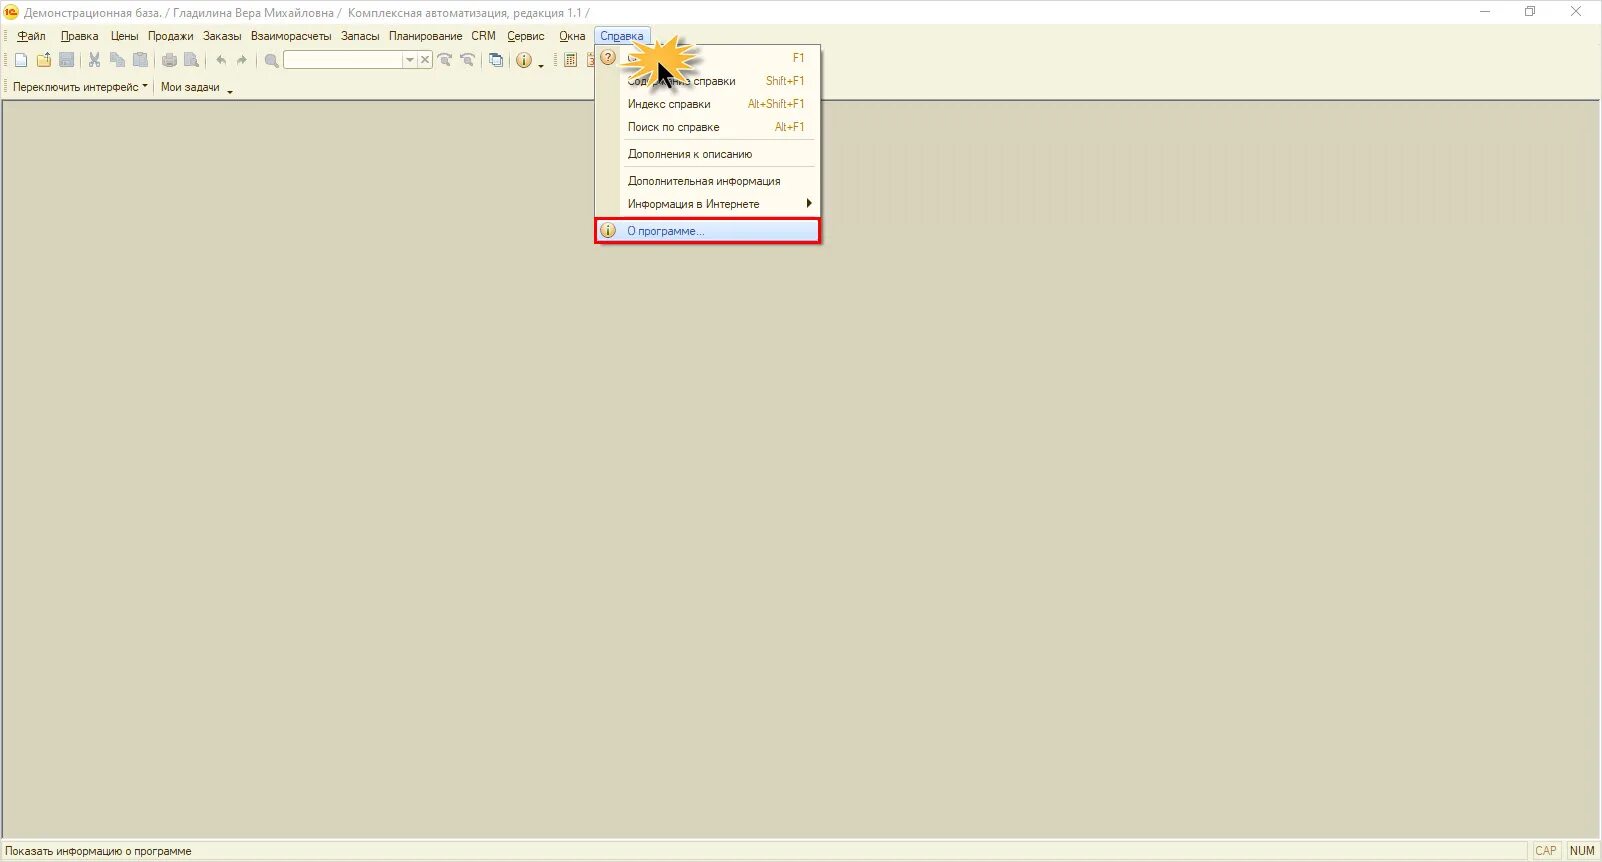Click status text Показать информацию о программе
Viewport: 1602px width, 862px height.
[98, 852]
